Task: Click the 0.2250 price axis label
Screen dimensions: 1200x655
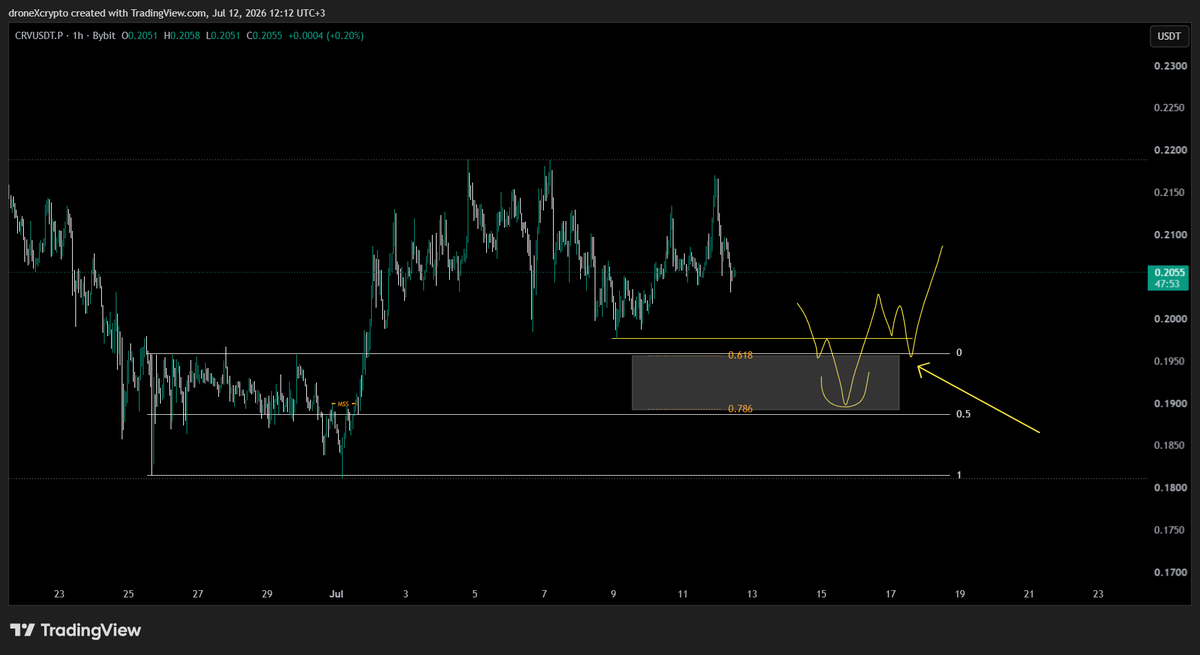Action: [1168, 108]
